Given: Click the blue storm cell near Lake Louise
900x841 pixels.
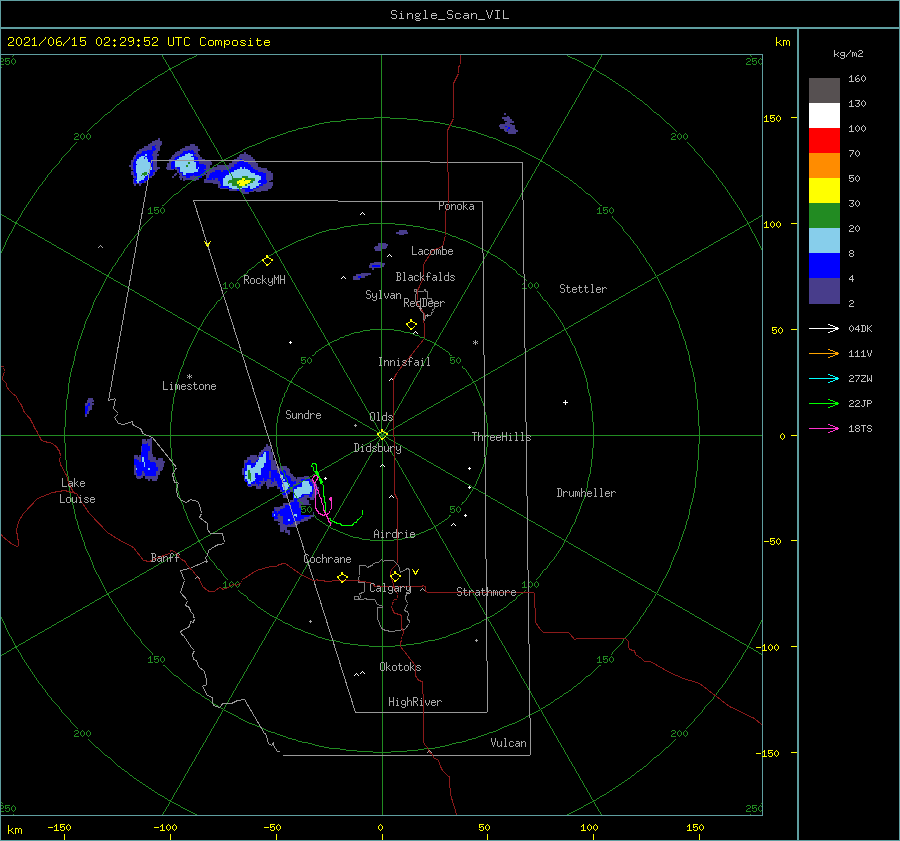Looking at the screenshot, I should click(148, 460).
